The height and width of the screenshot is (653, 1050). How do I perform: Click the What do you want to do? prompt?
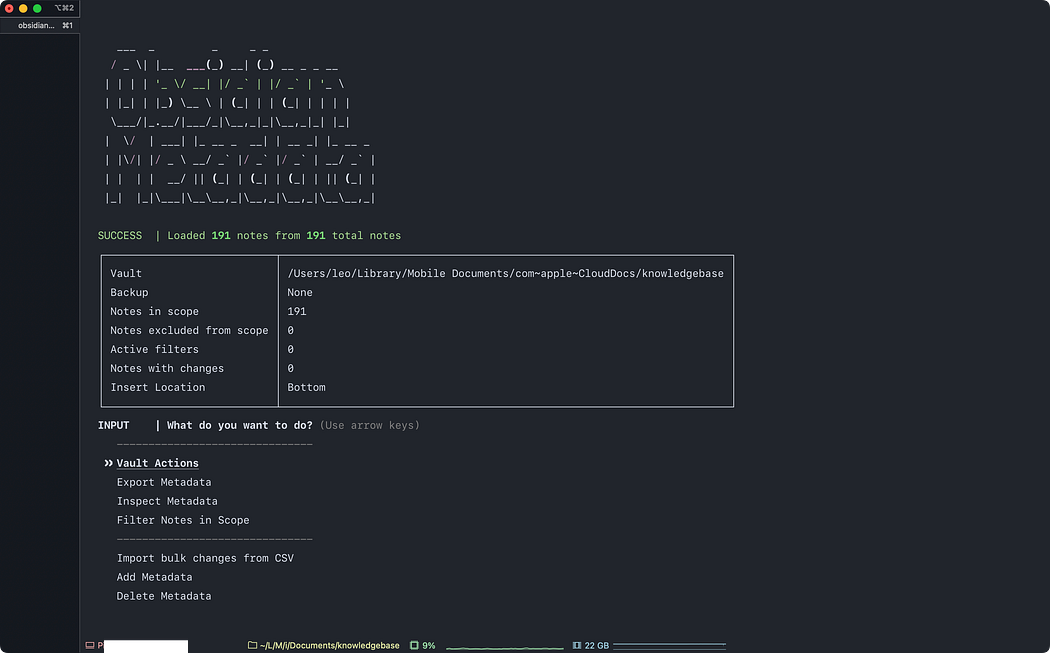coord(240,425)
